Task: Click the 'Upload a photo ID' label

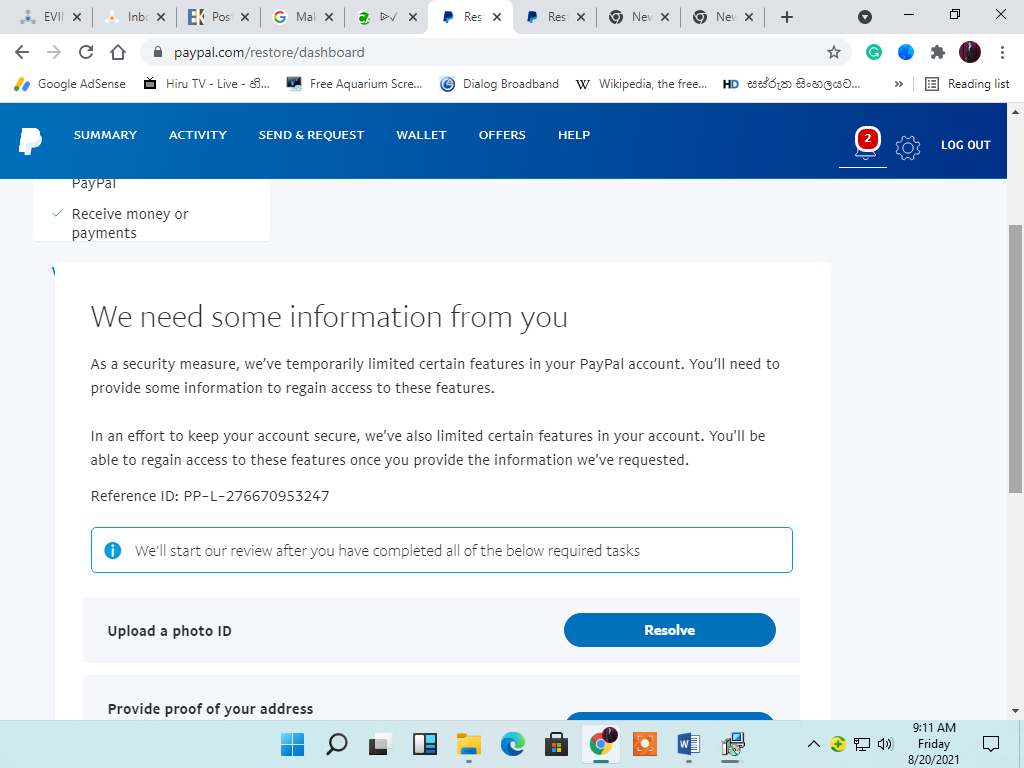Action: point(170,631)
